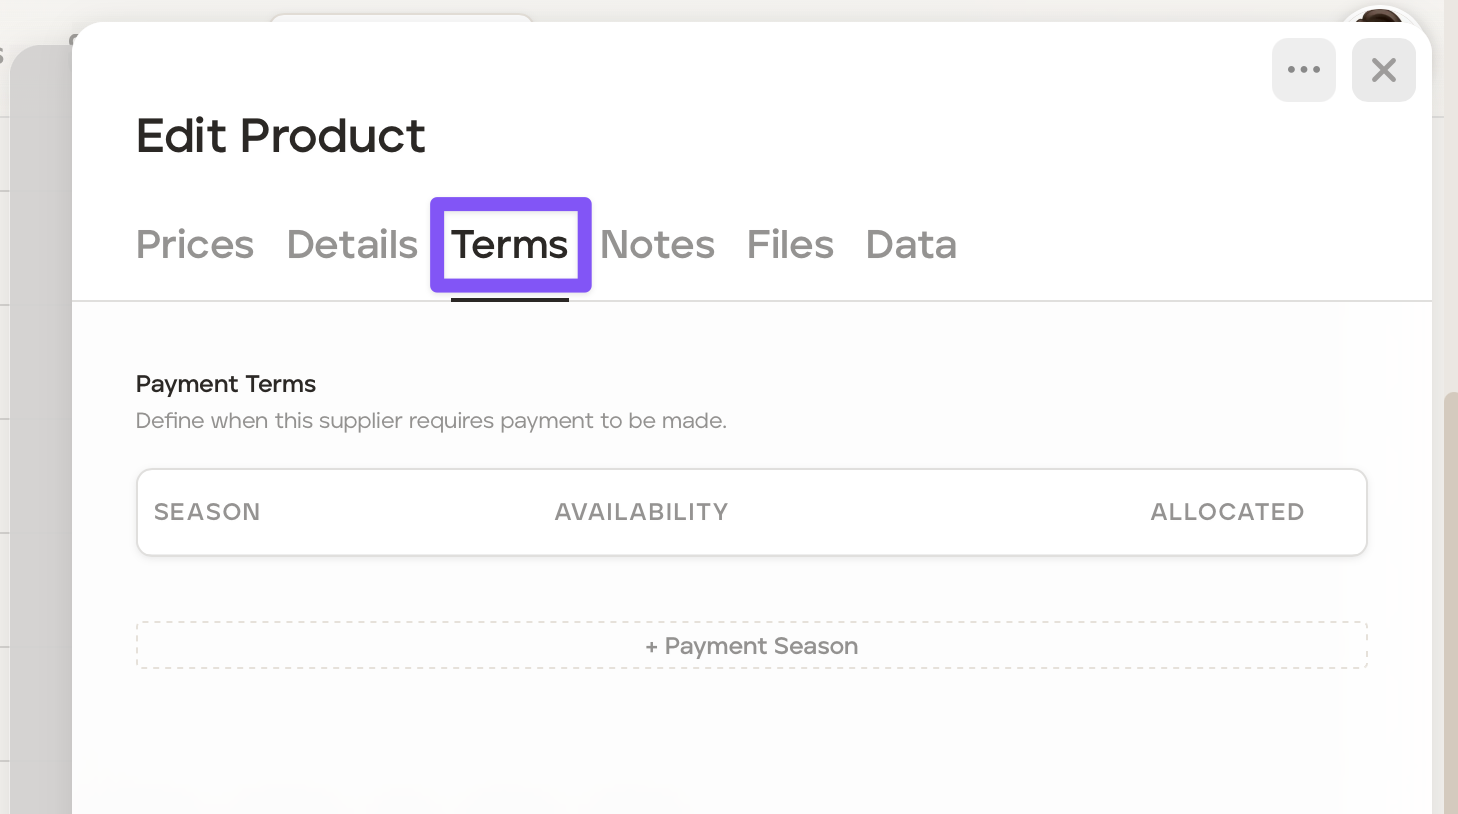The width and height of the screenshot is (1458, 814).
Task: Add a new Payment Season
Action: click(x=752, y=646)
